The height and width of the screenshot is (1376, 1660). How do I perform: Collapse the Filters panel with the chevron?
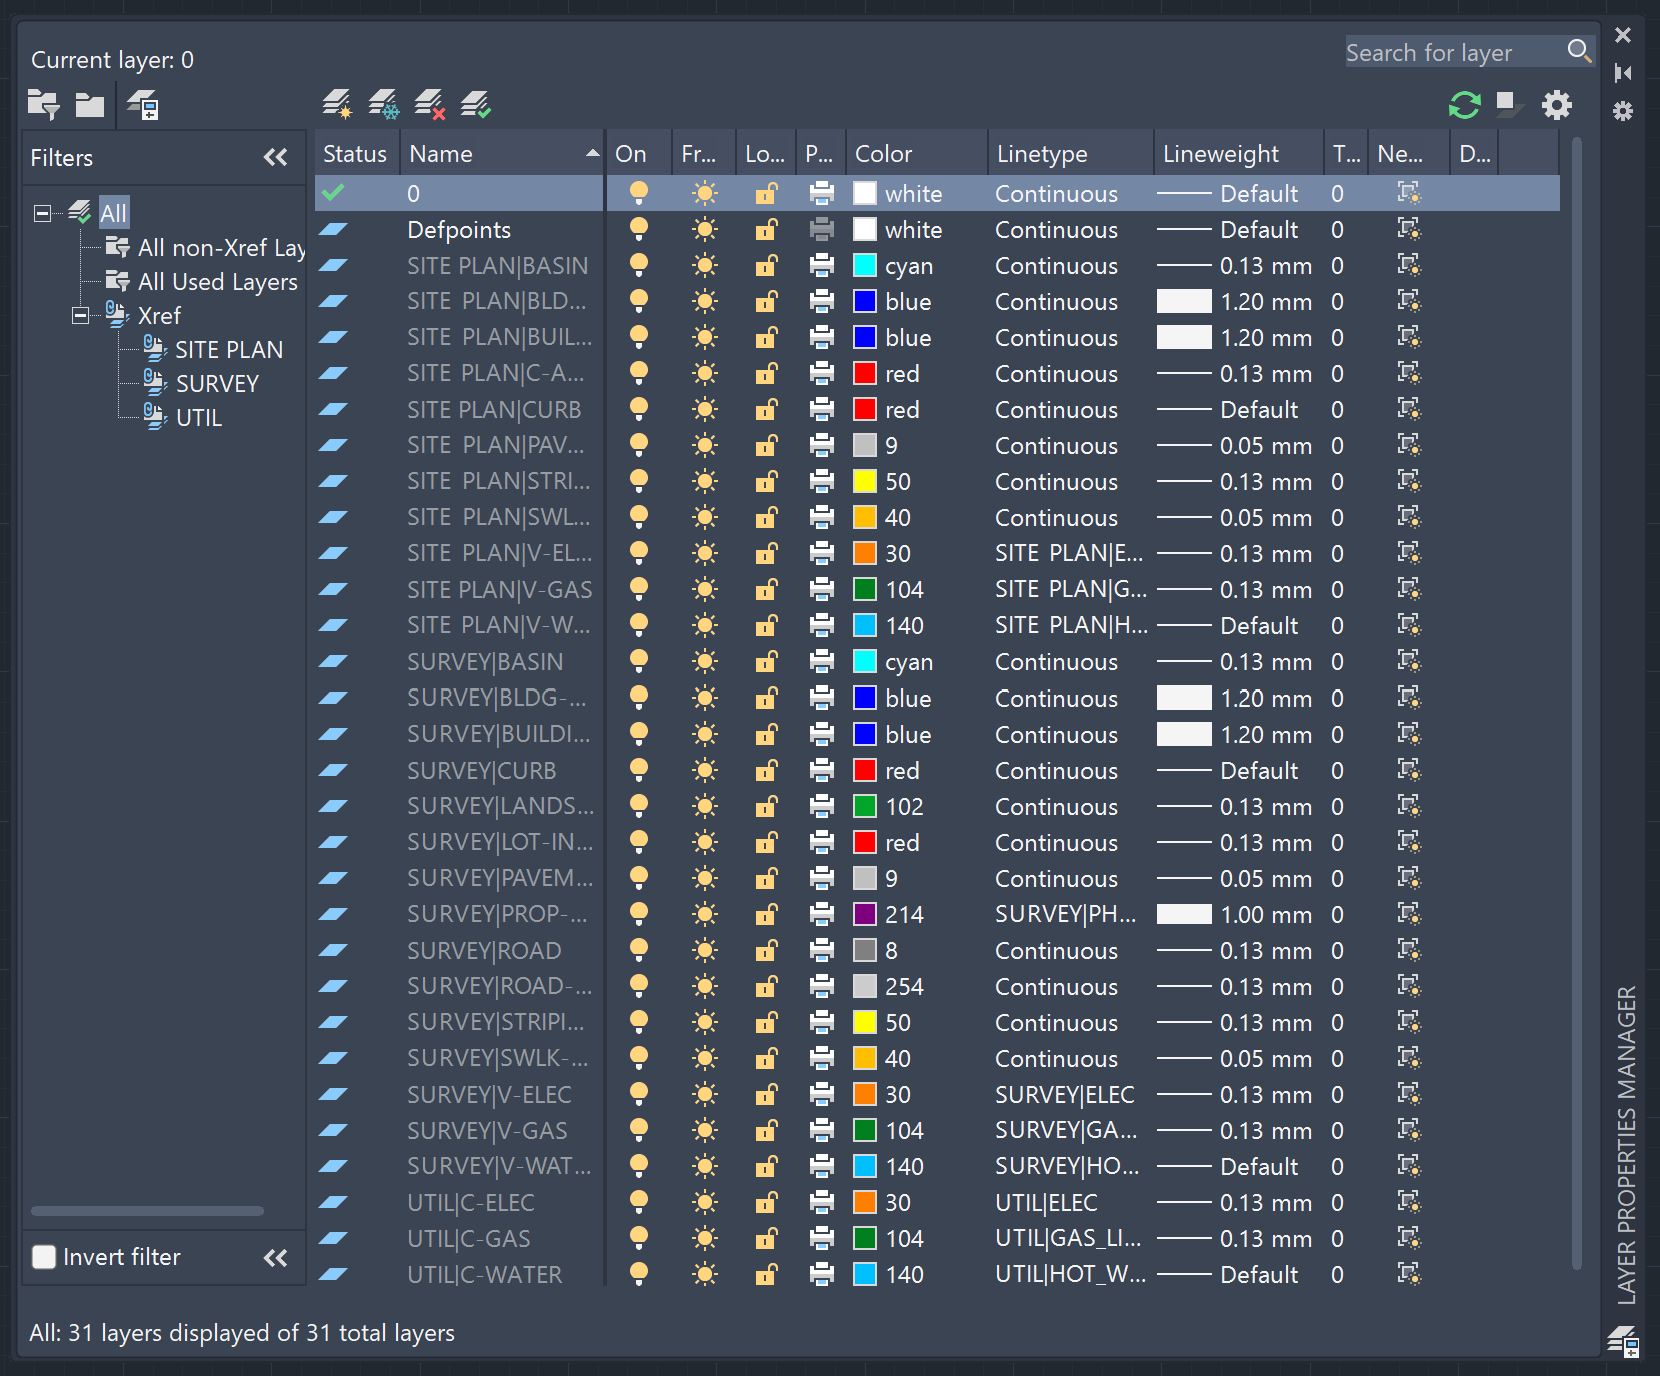(x=276, y=157)
